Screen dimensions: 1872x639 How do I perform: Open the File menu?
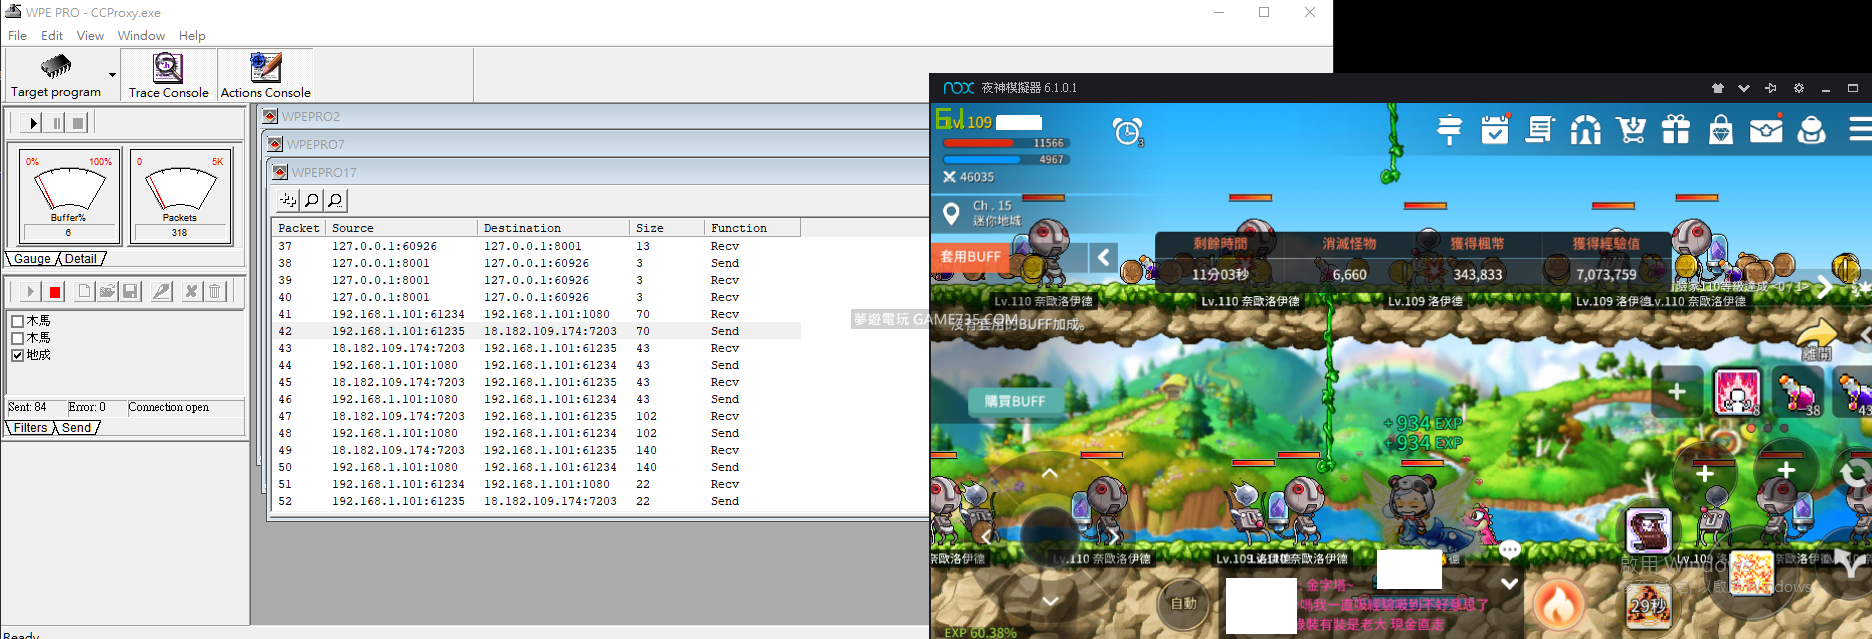(x=18, y=35)
